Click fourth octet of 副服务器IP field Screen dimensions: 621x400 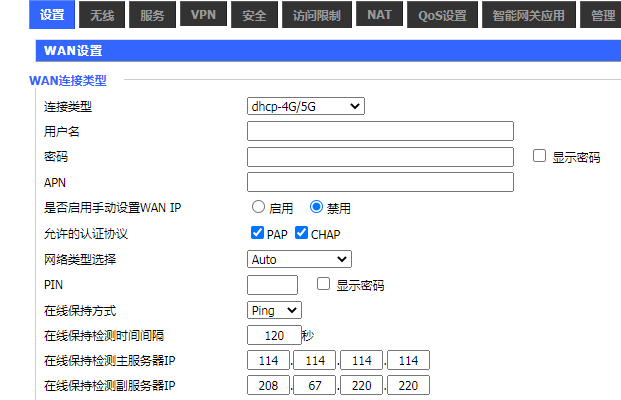click(408, 385)
